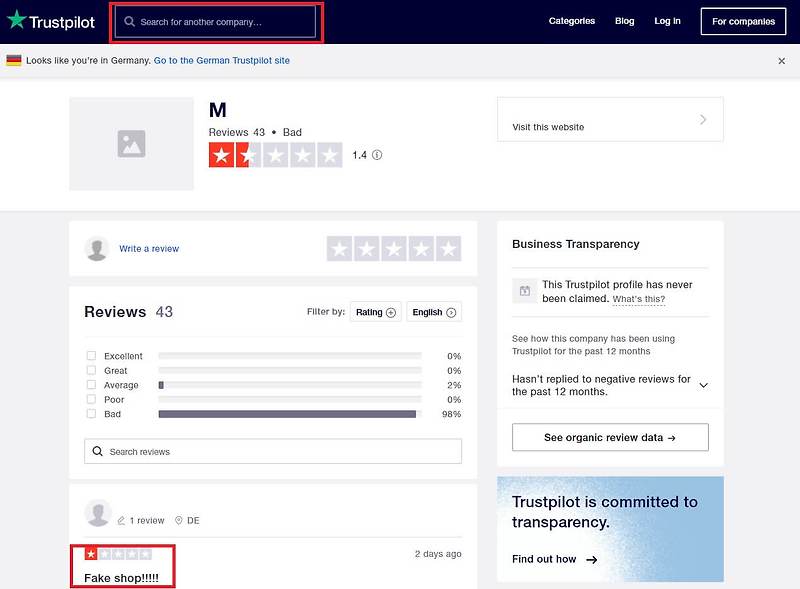
Task: Follow Go to the German Trustpilot site
Action: pyautogui.click(x=221, y=60)
